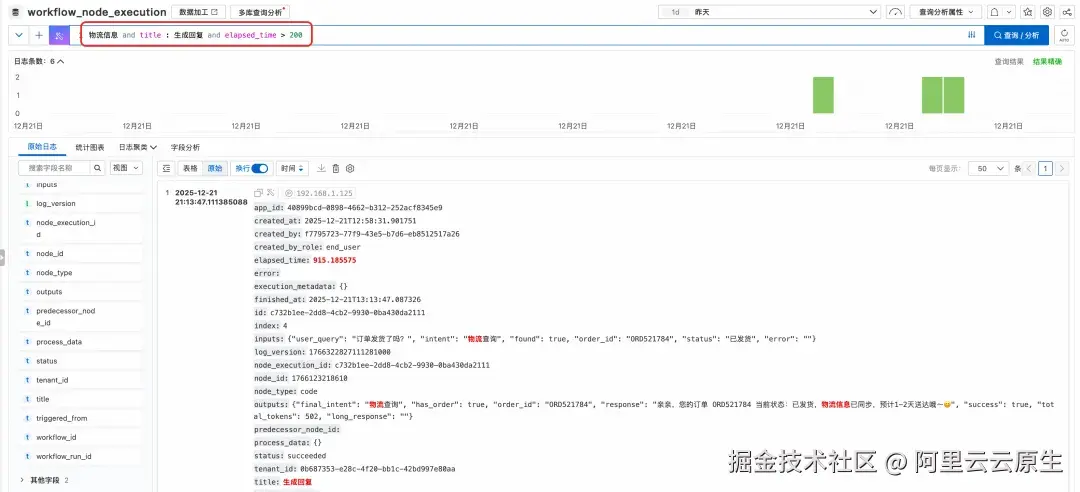Click the 多库查询分析 button
Viewport: 1080px width, 492px height.
pyautogui.click(x=259, y=12)
